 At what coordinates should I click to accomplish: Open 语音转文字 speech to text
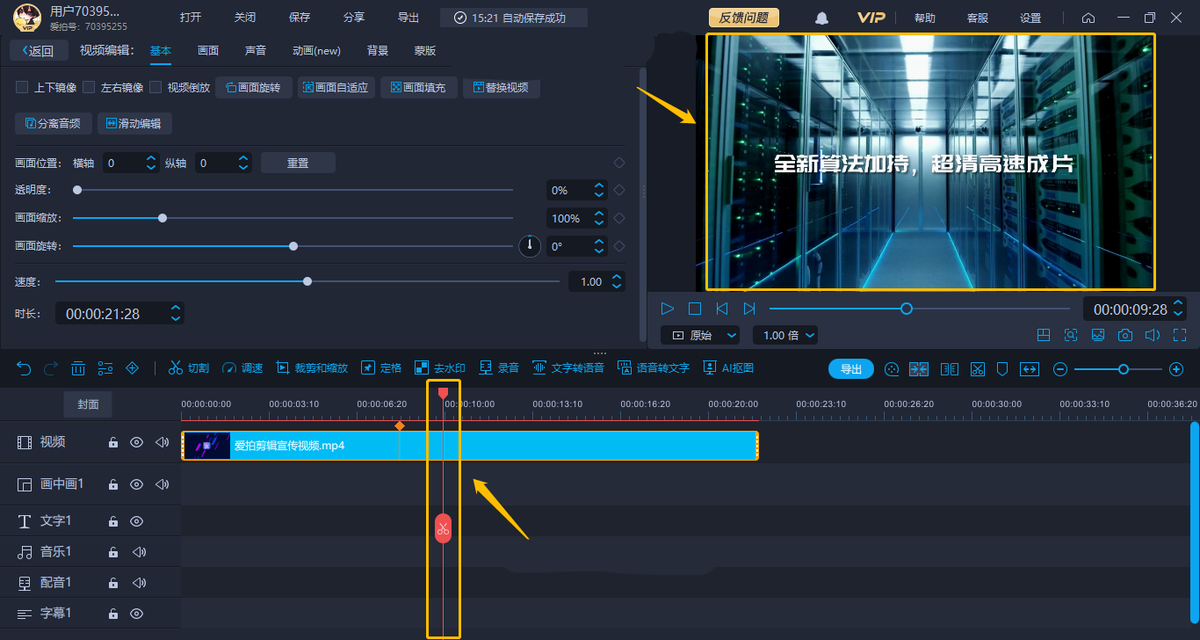pos(653,368)
